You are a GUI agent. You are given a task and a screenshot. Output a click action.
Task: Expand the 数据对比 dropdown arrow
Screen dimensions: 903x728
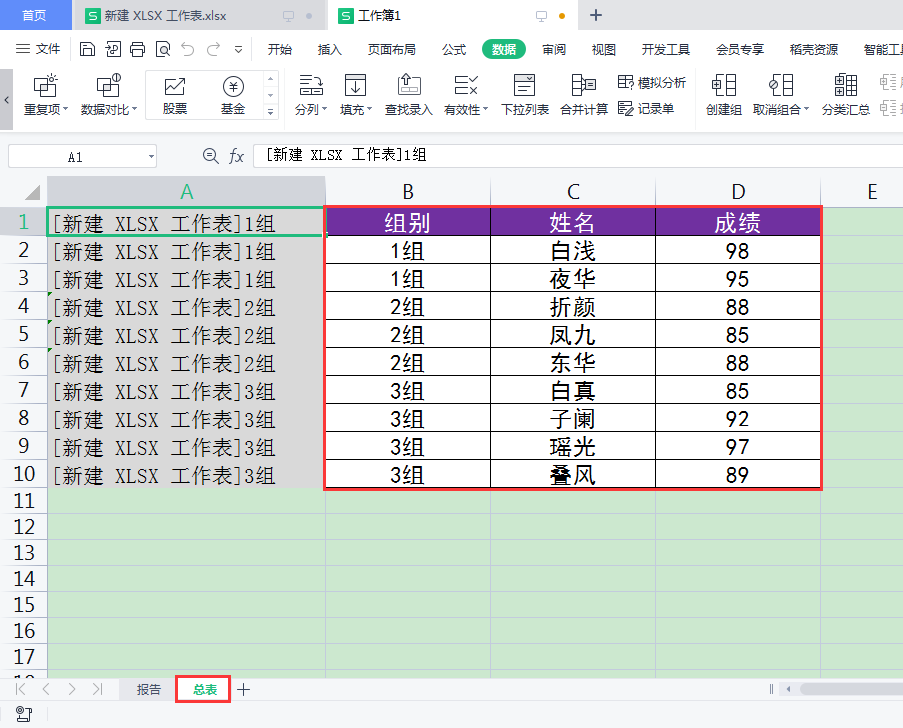coord(134,109)
